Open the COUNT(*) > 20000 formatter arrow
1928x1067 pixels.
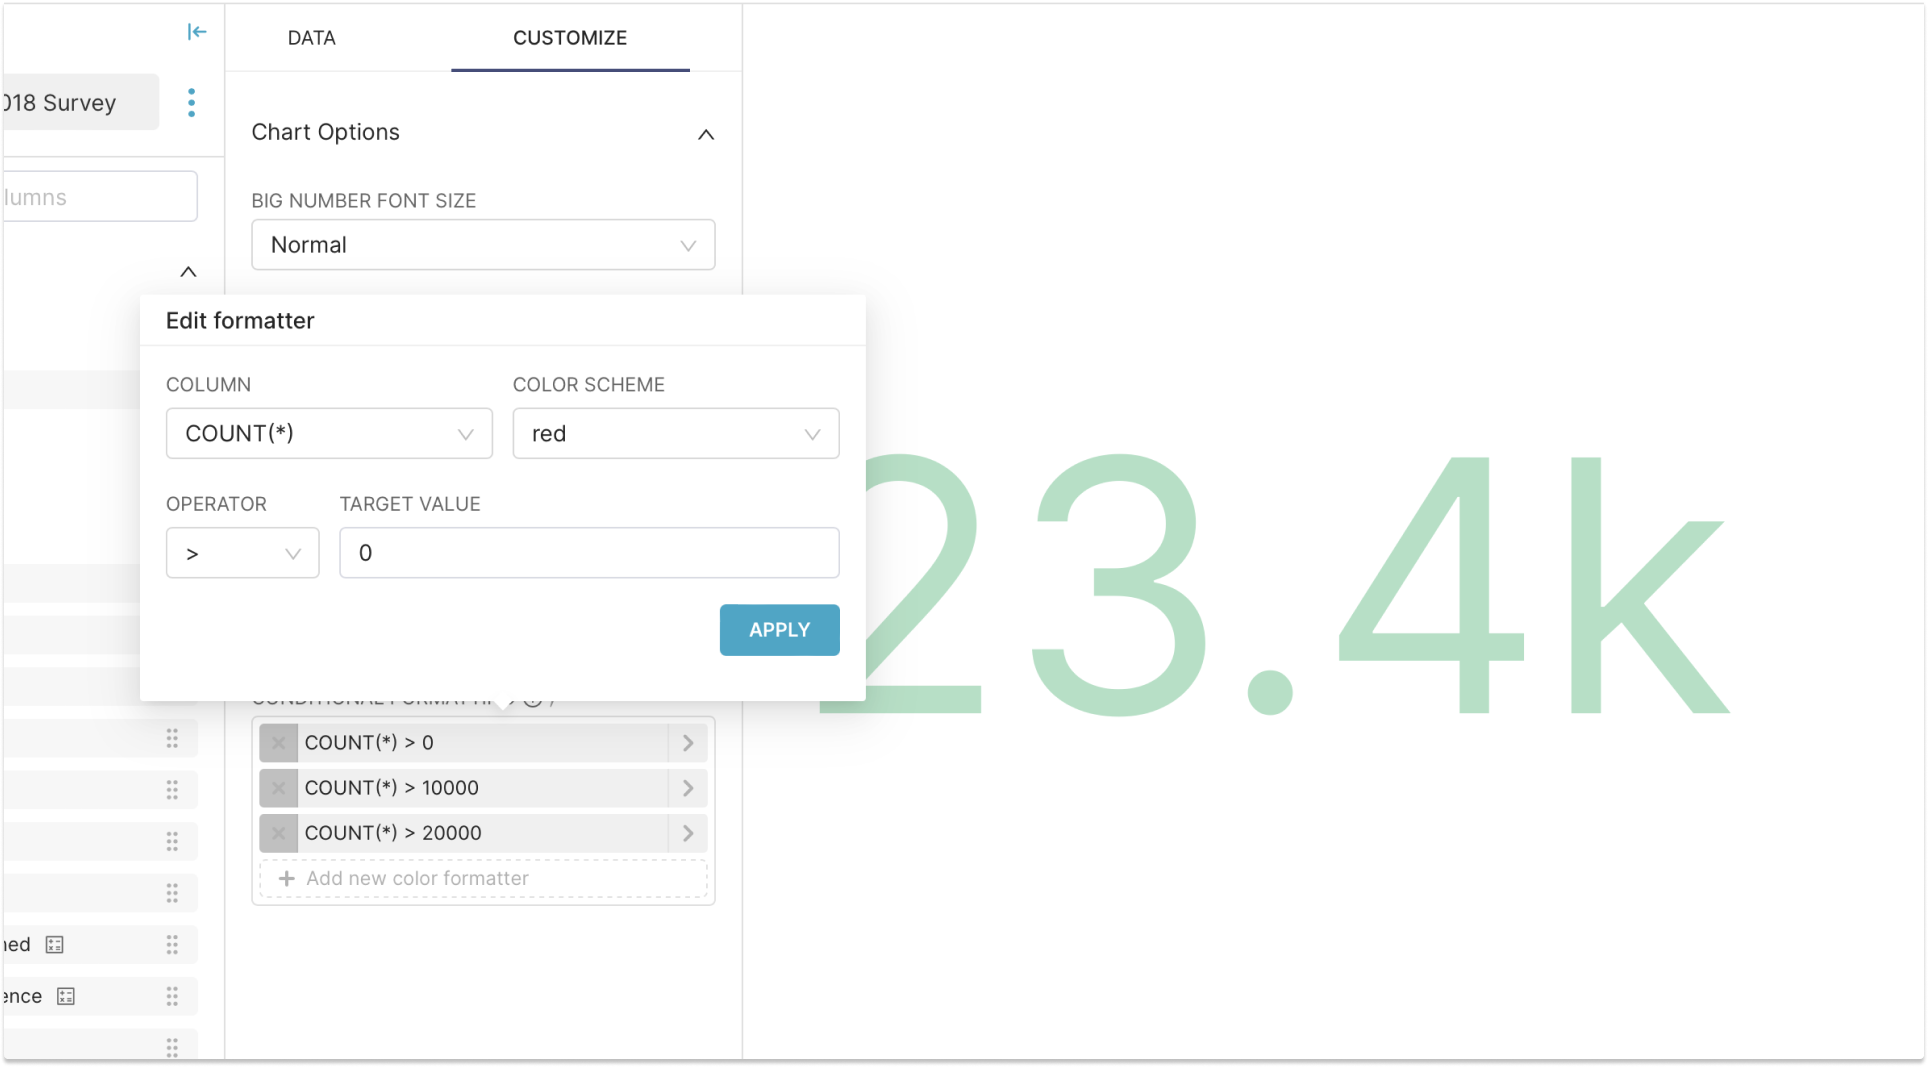click(688, 833)
